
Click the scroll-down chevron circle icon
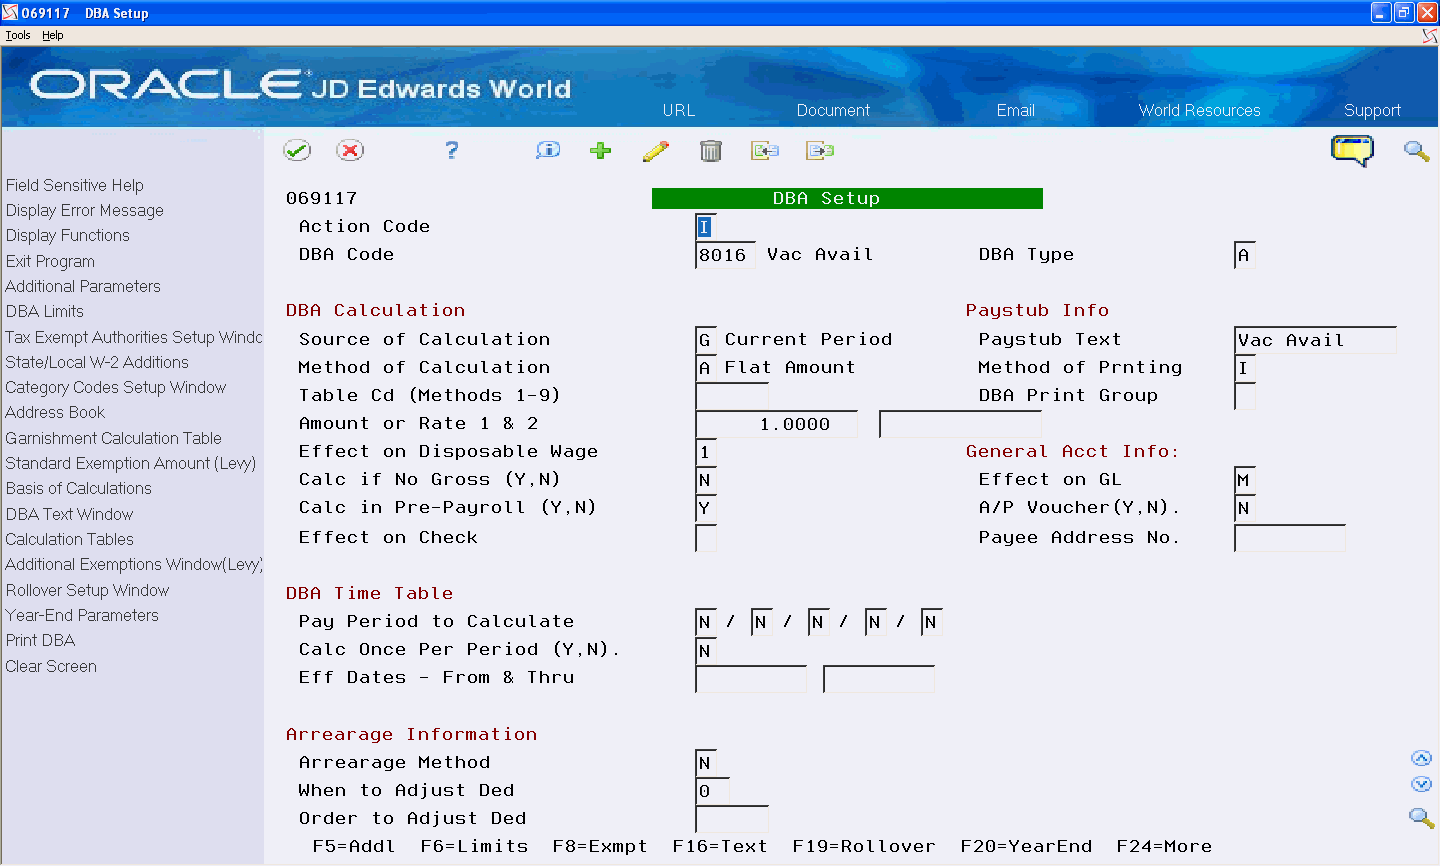[1421, 784]
